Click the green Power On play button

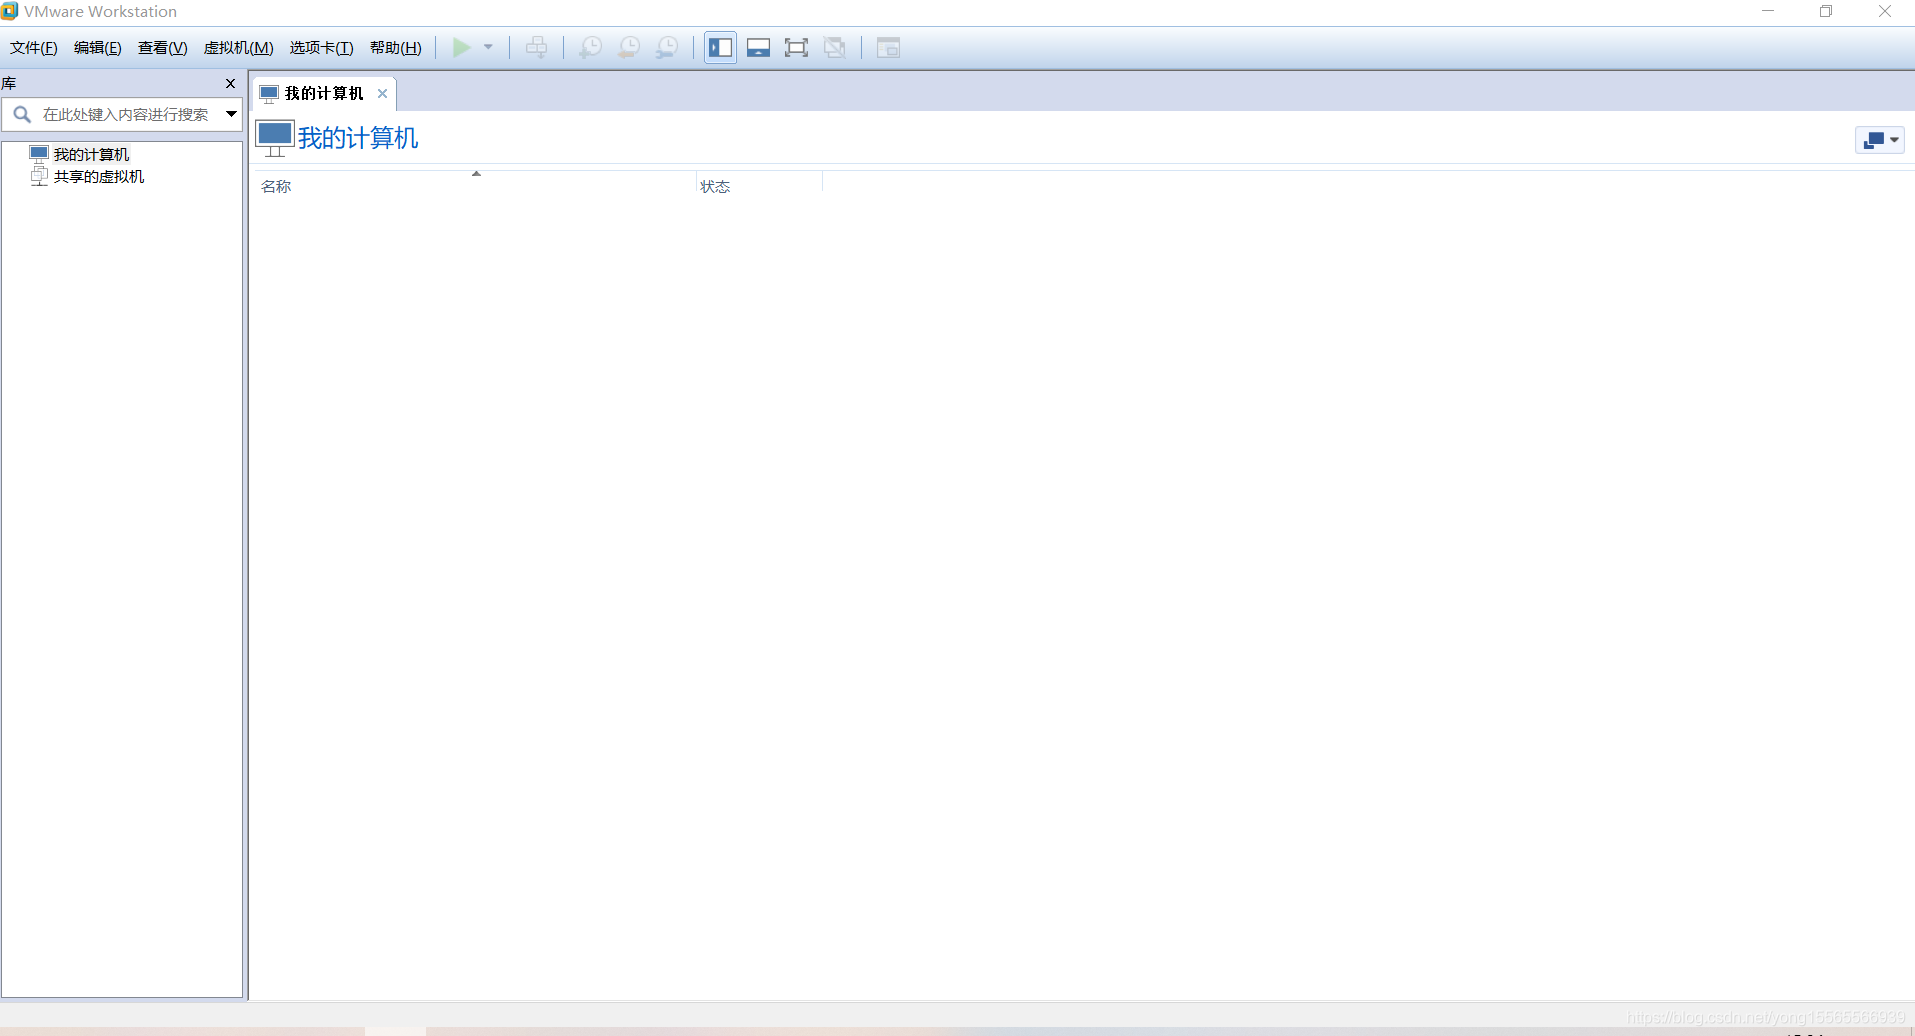point(461,48)
